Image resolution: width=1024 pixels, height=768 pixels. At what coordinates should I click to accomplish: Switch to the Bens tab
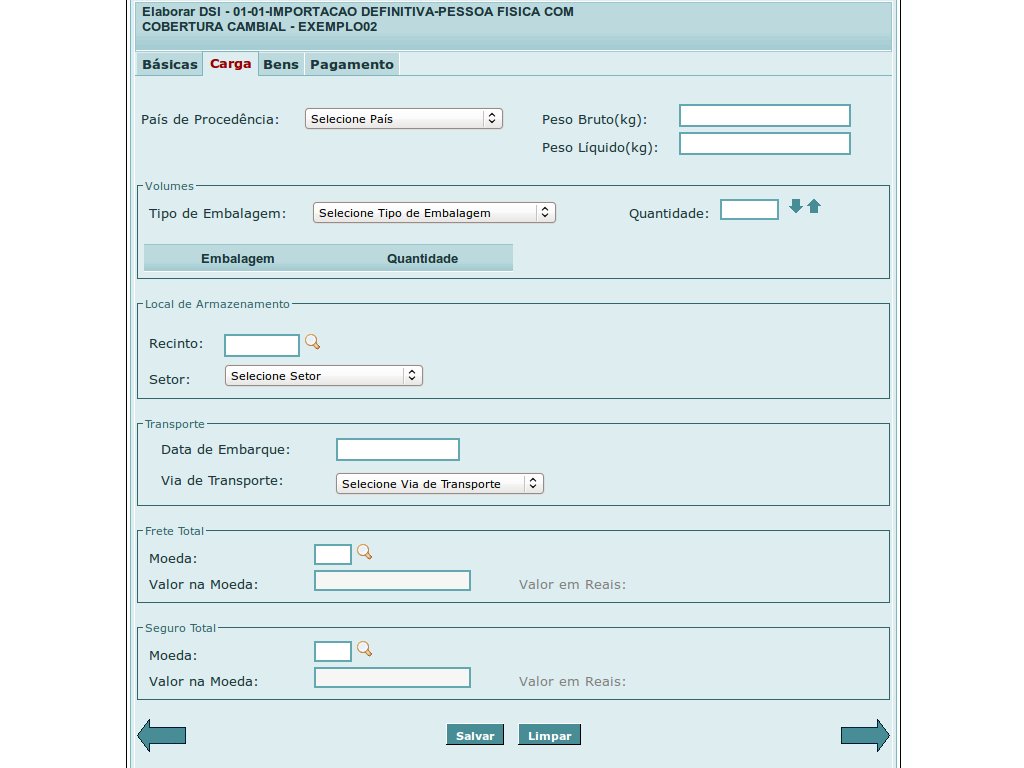click(x=280, y=63)
